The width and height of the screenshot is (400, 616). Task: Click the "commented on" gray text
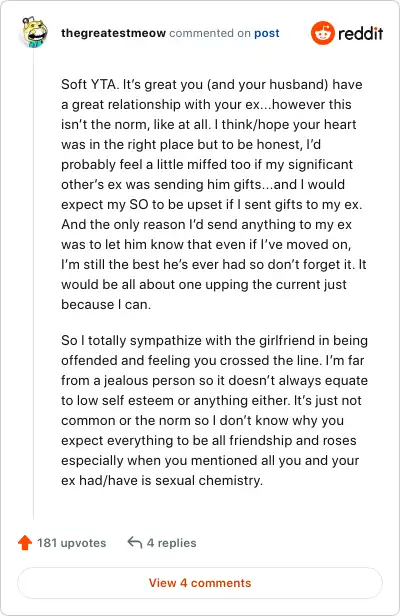click(209, 33)
